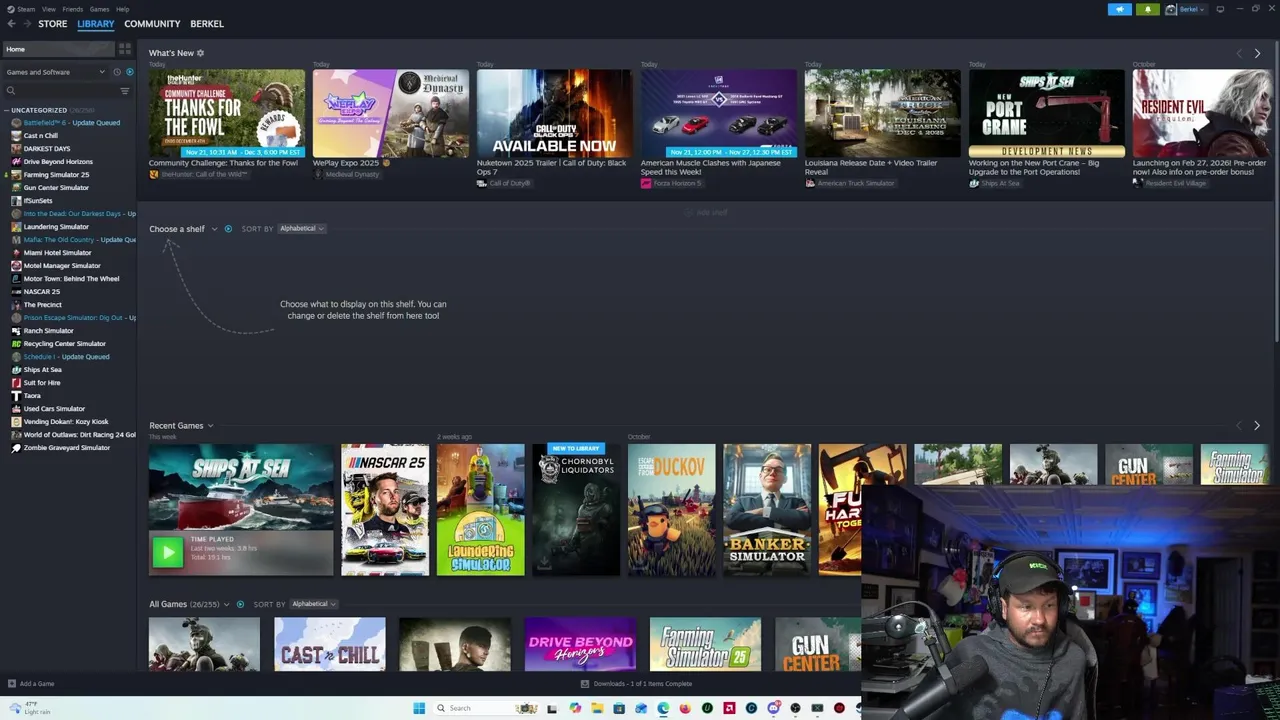This screenshot has width=1280, height=720.
Task: Open the green notifications bell
Action: click(x=1148, y=9)
